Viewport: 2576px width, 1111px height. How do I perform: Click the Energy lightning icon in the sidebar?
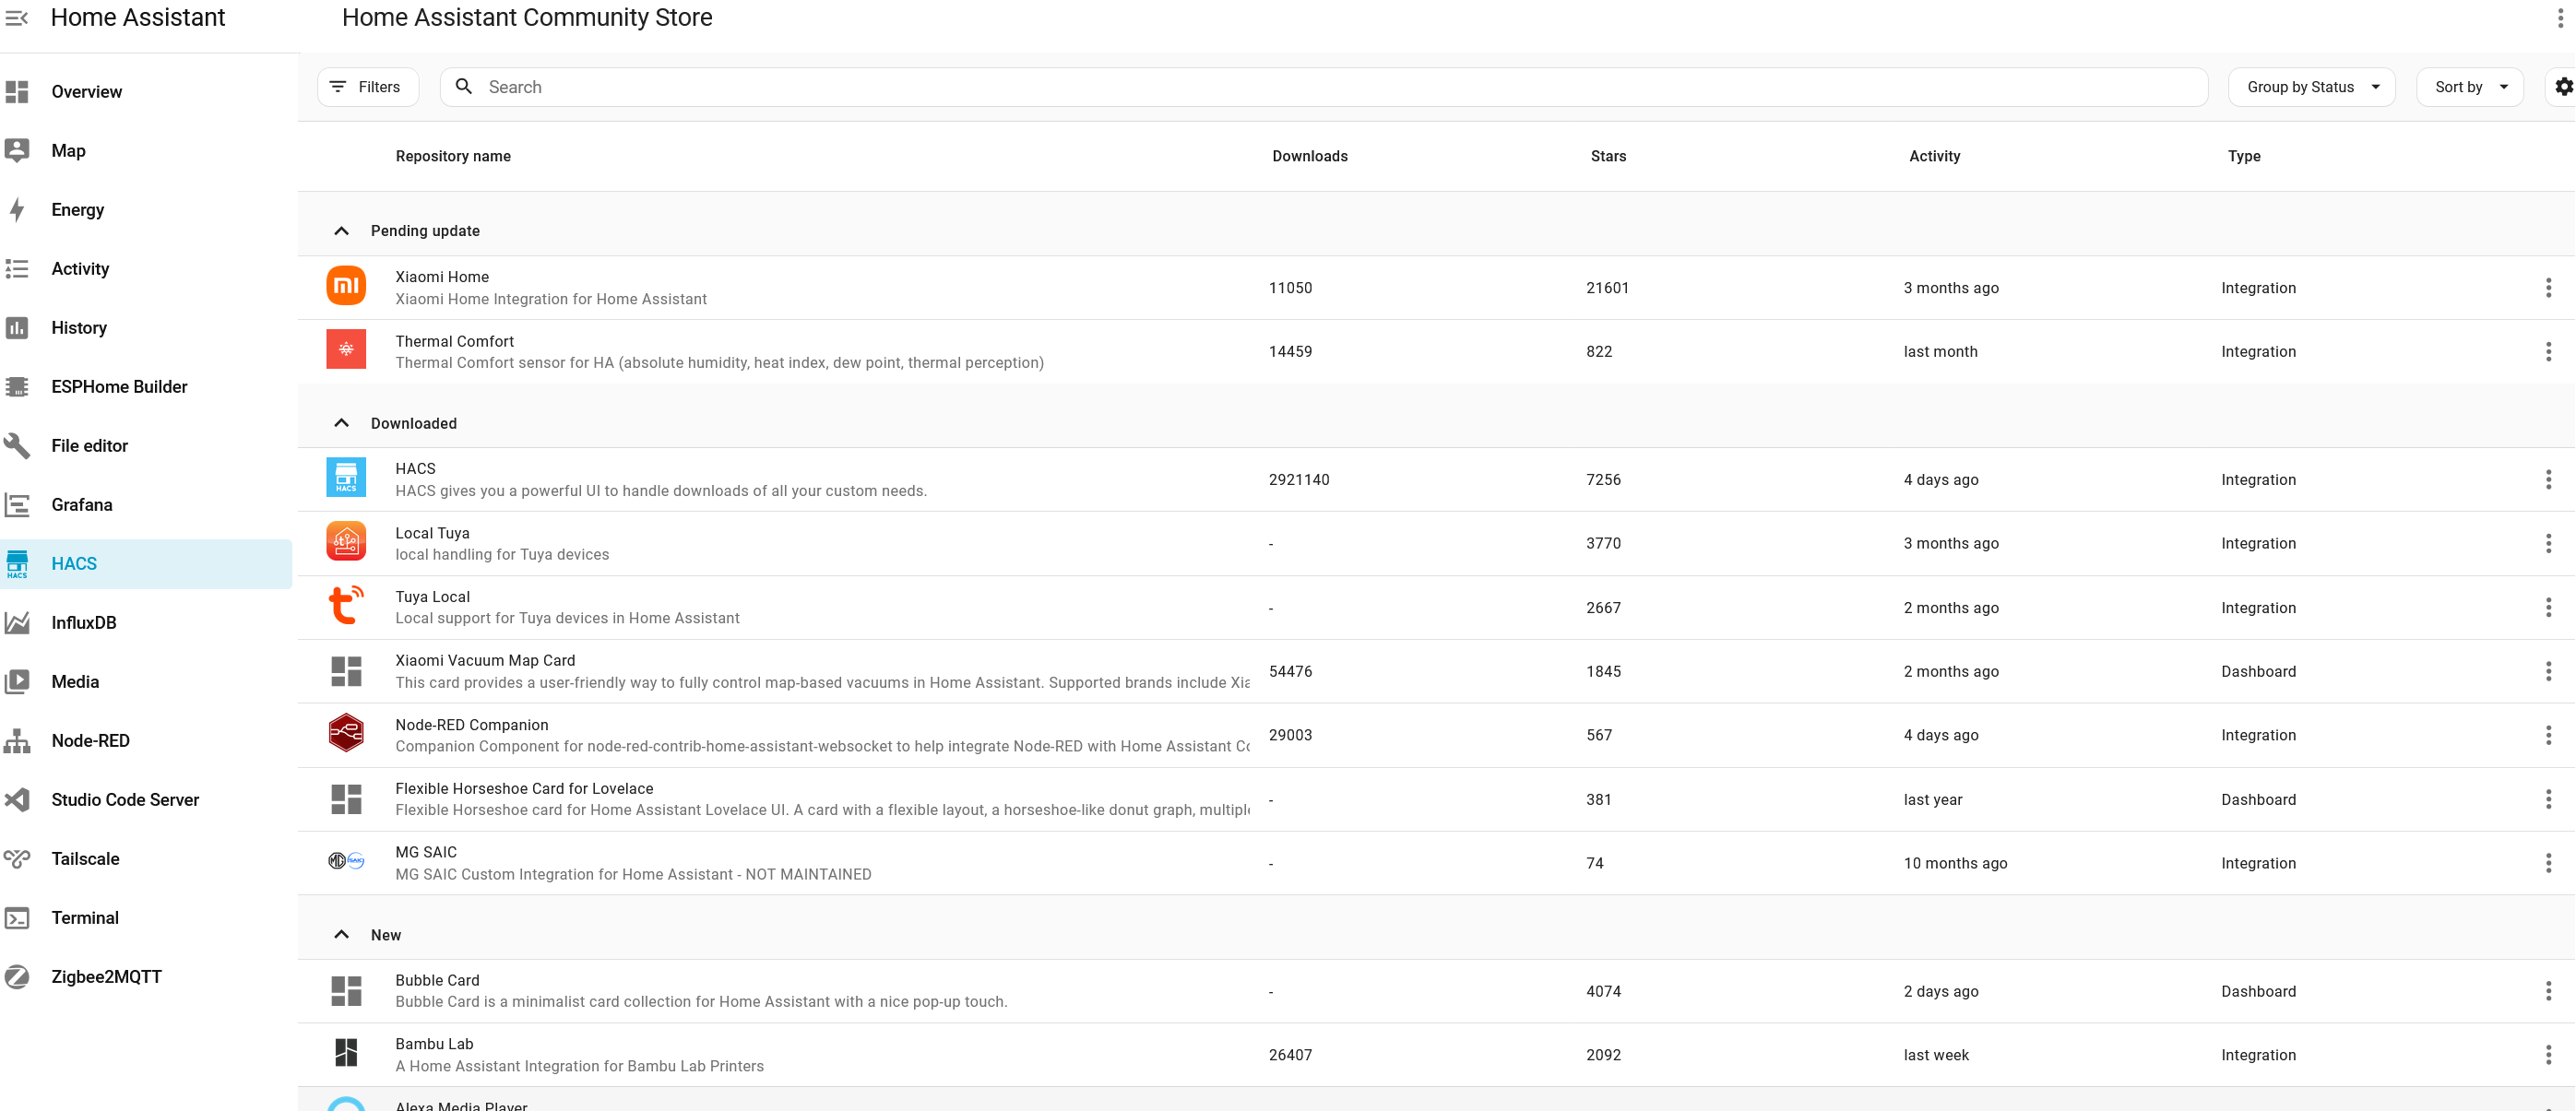pyautogui.click(x=17, y=210)
